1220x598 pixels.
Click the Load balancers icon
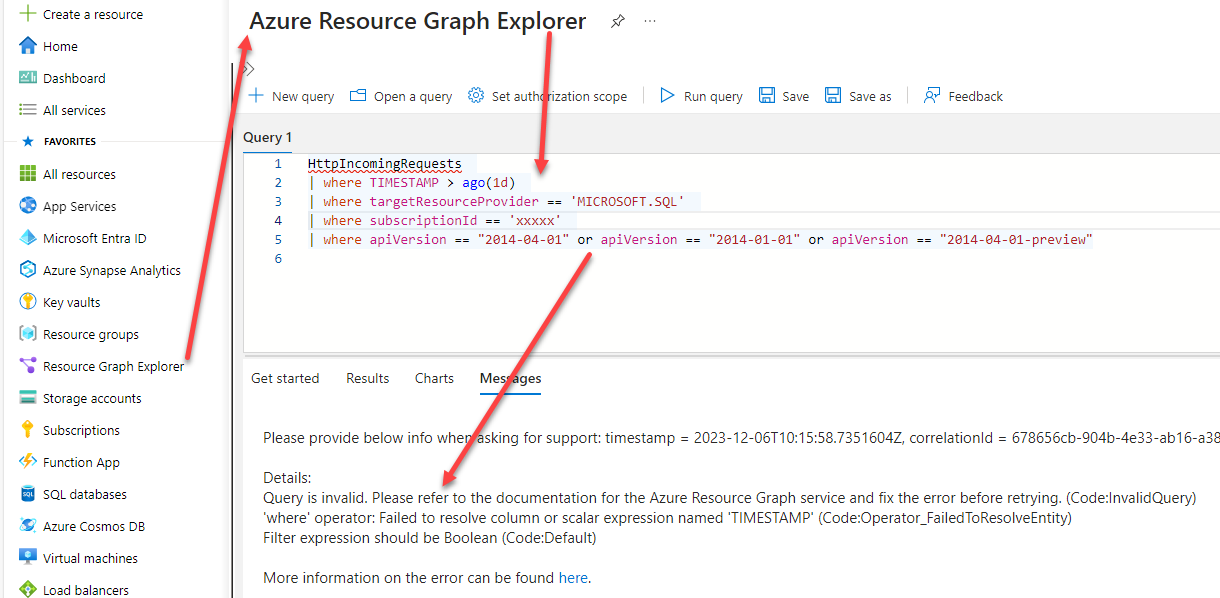(28, 589)
